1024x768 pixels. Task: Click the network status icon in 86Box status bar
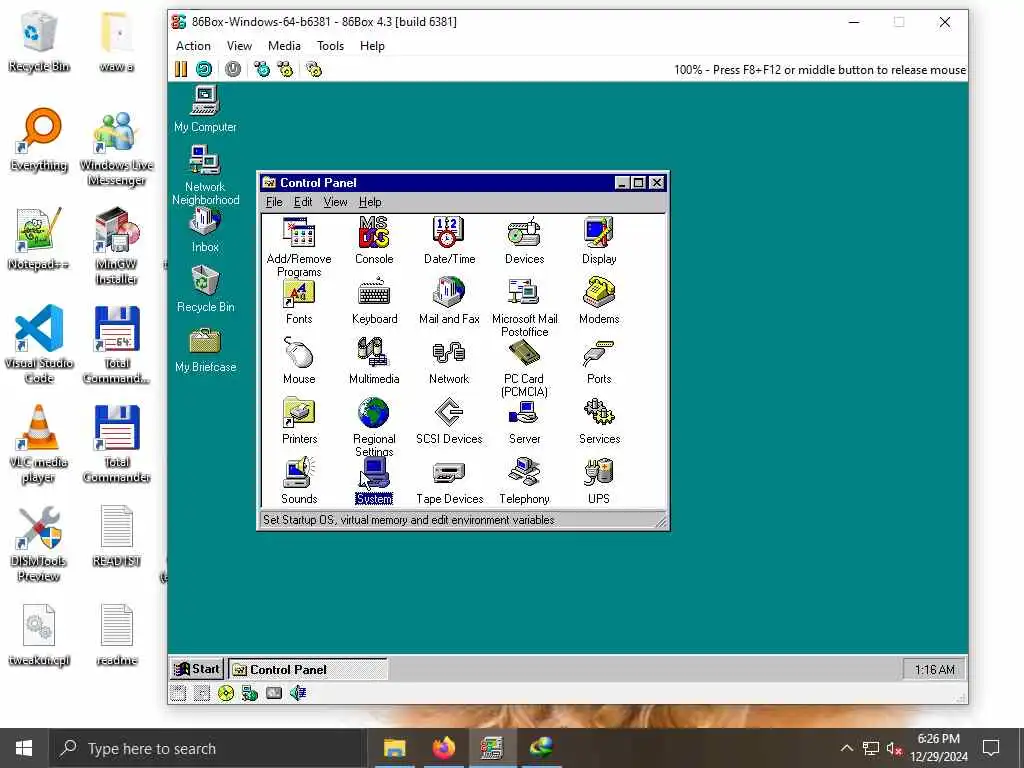tap(249, 694)
